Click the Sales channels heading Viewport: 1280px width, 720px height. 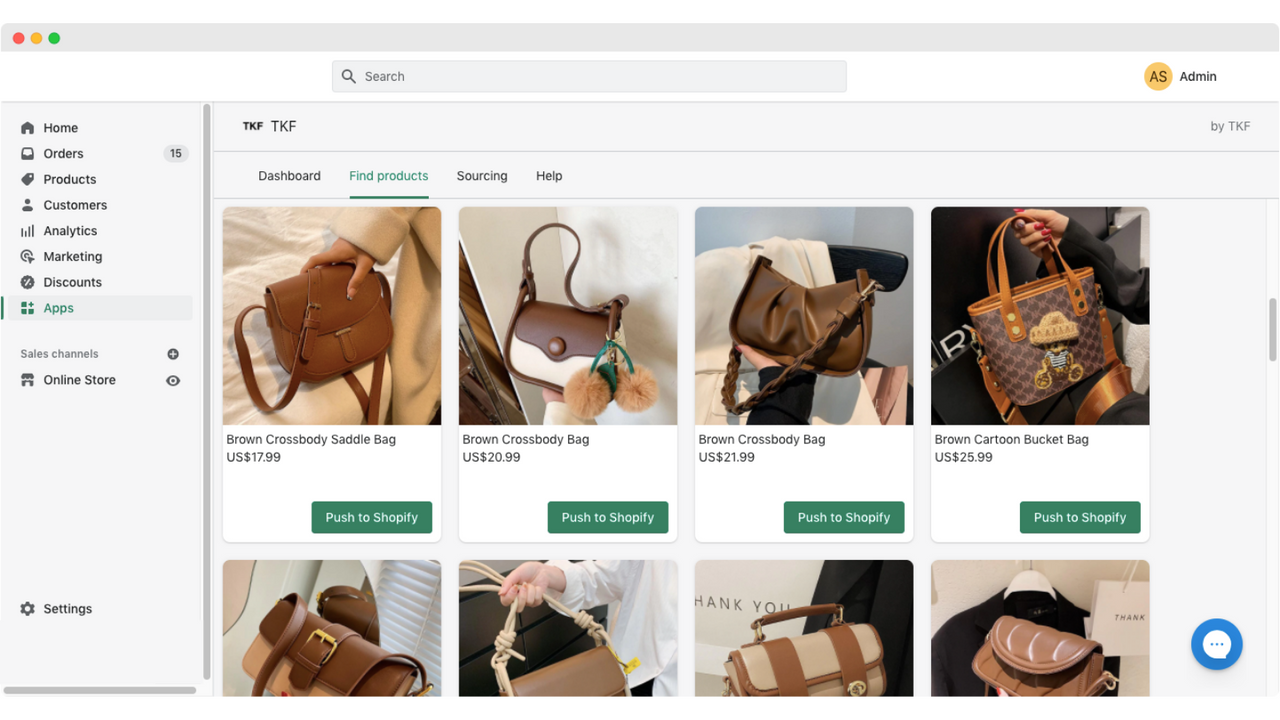point(59,354)
